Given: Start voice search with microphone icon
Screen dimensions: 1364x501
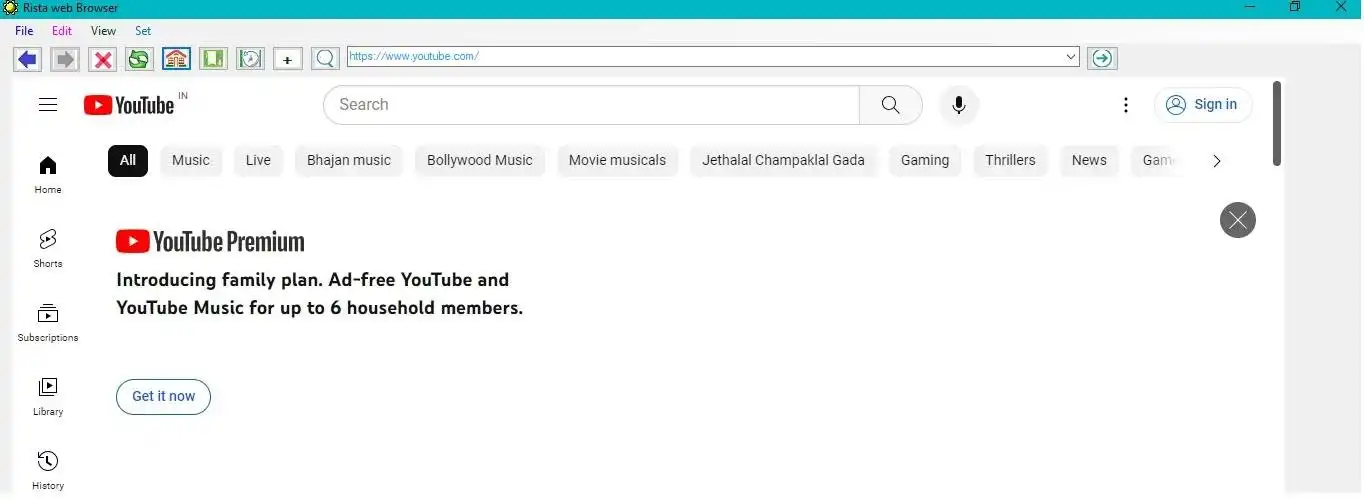Looking at the screenshot, I should click(x=959, y=105).
